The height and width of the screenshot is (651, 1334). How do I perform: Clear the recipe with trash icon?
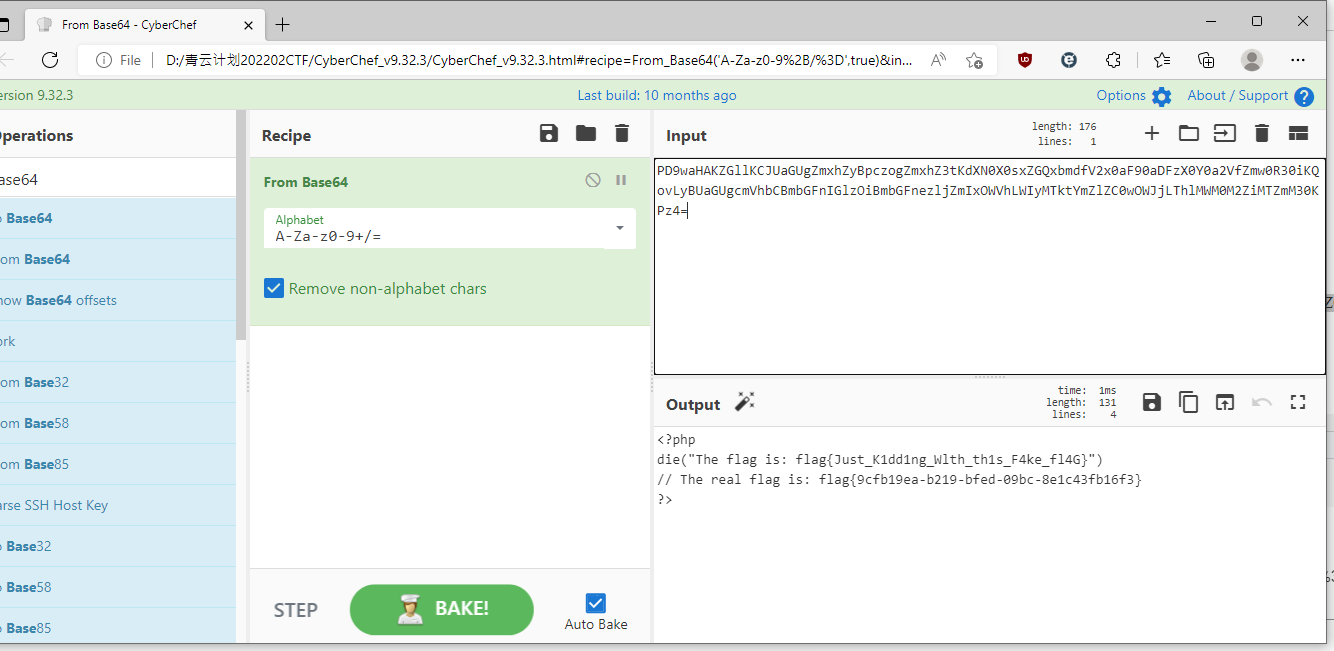(x=622, y=134)
